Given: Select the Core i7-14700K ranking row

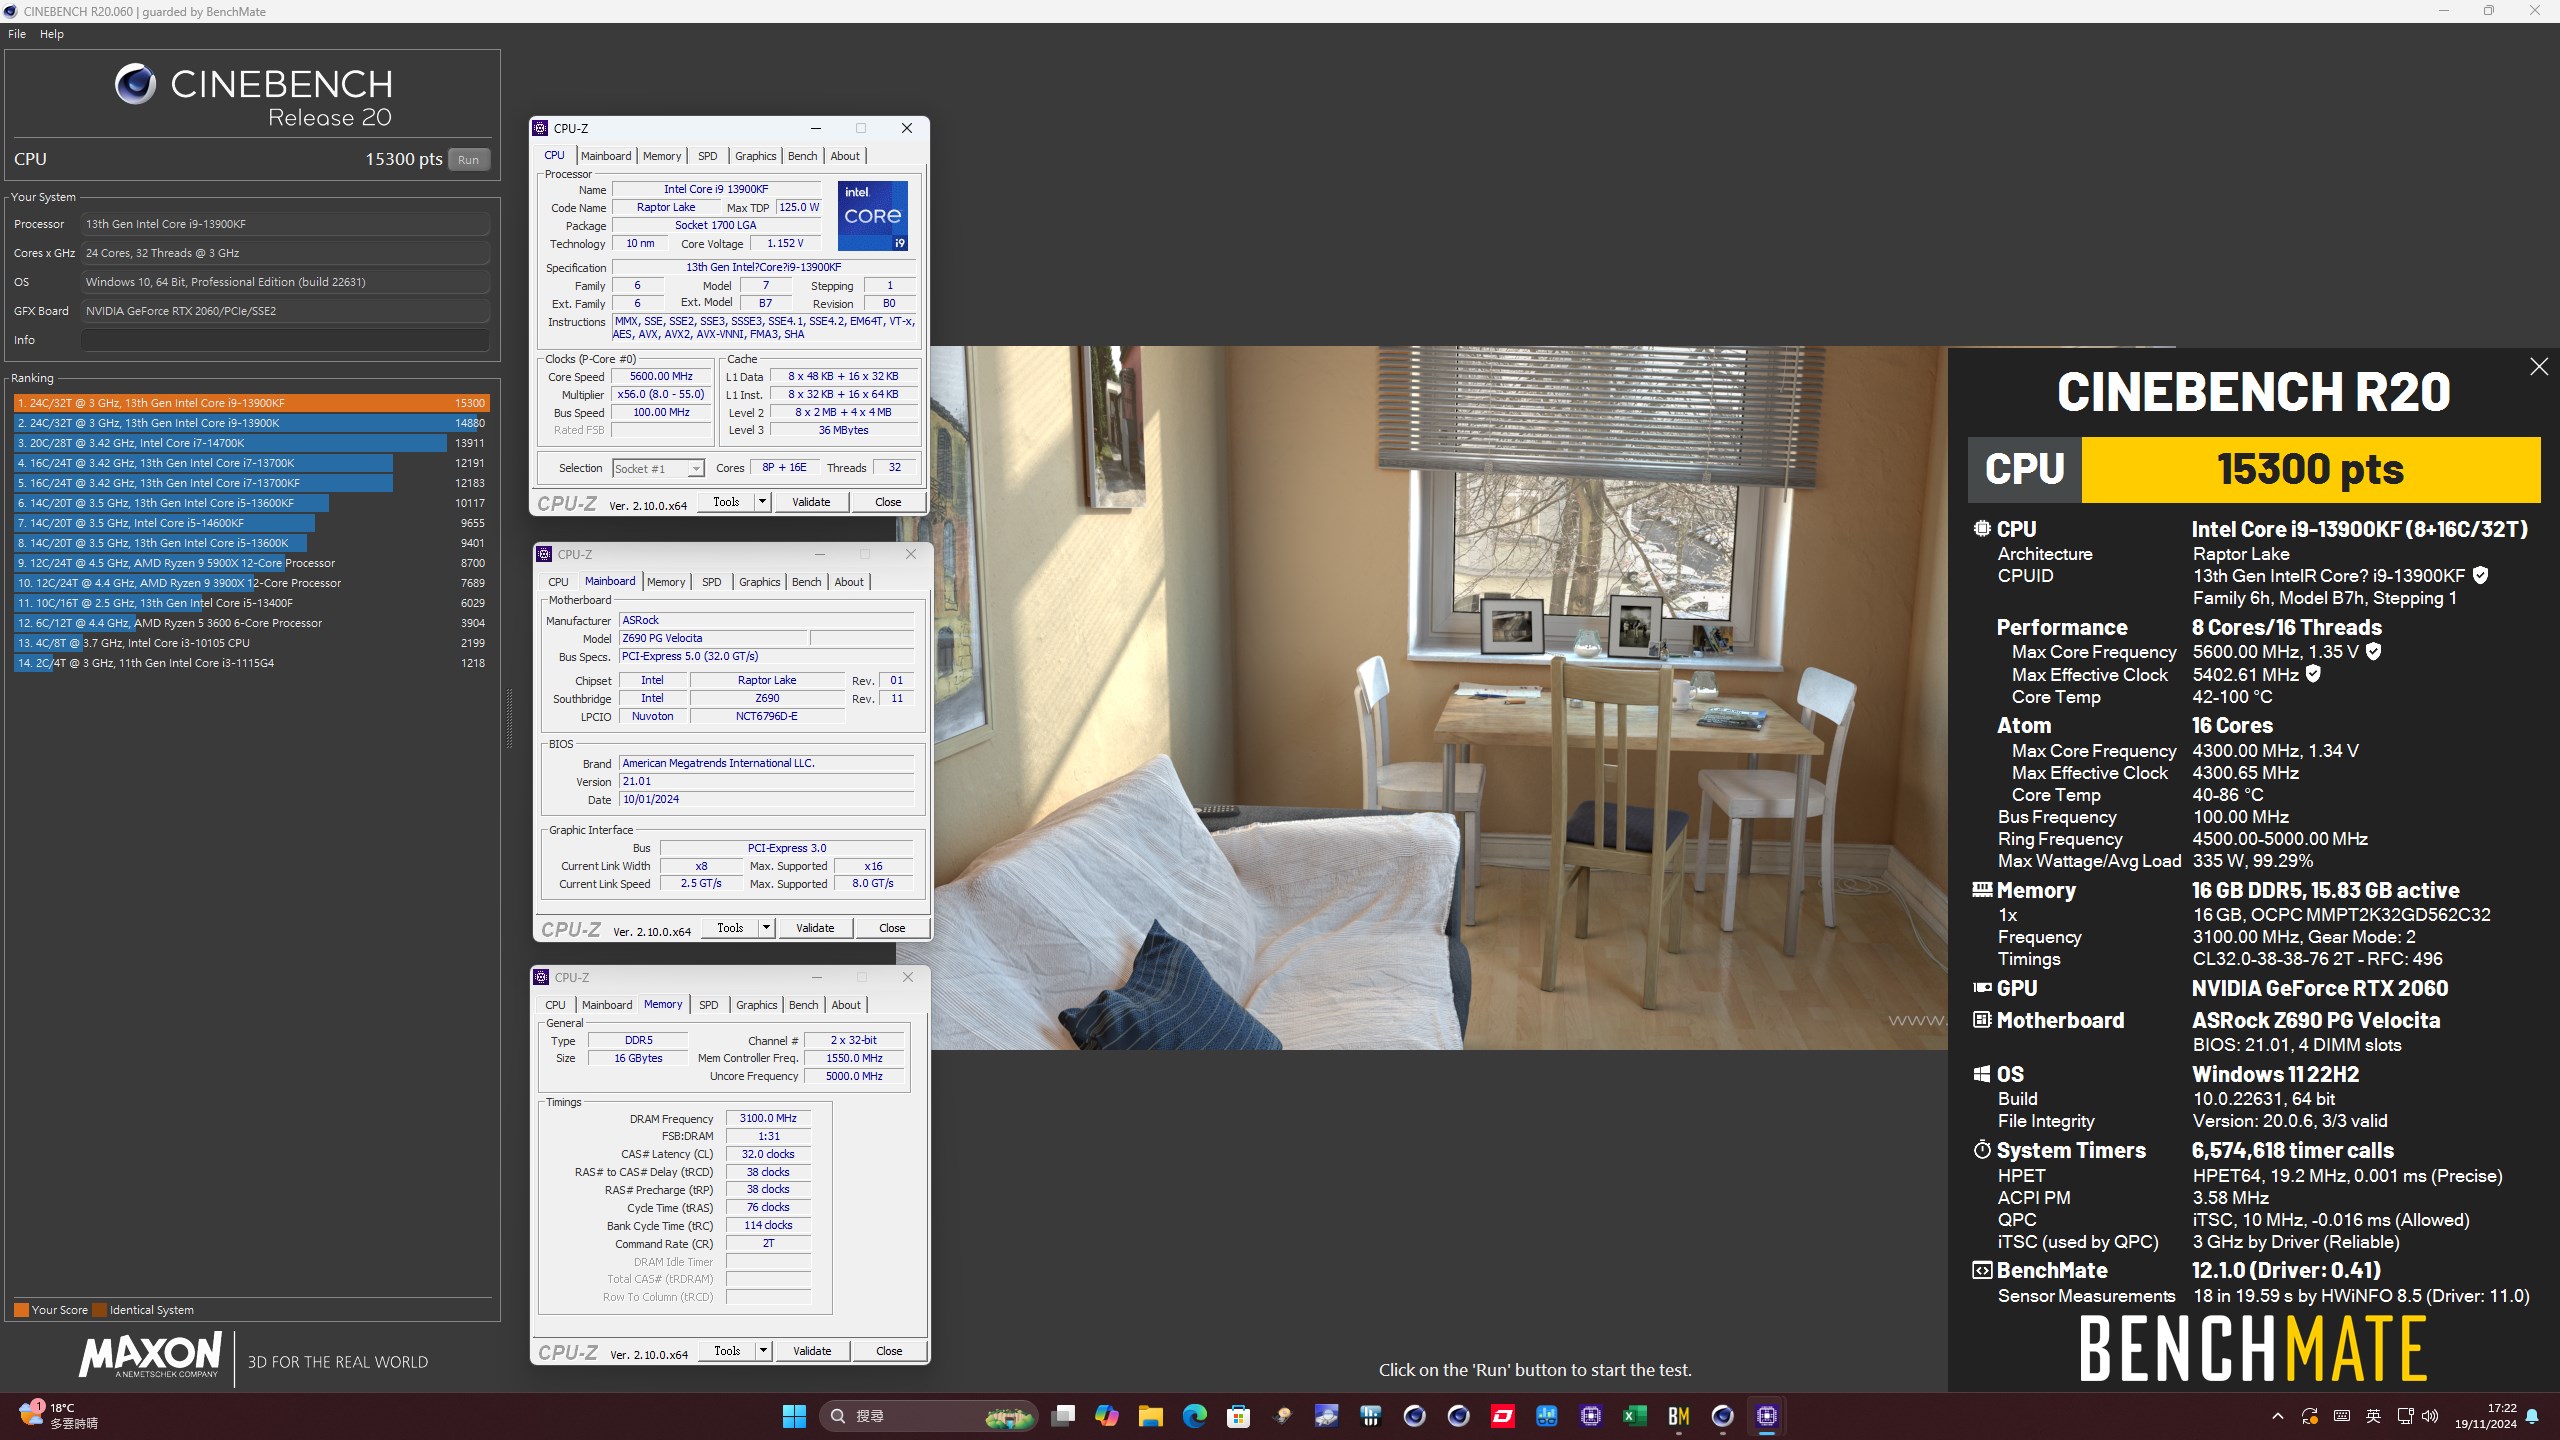Looking at the screenshot, I should tap(250, 443).
